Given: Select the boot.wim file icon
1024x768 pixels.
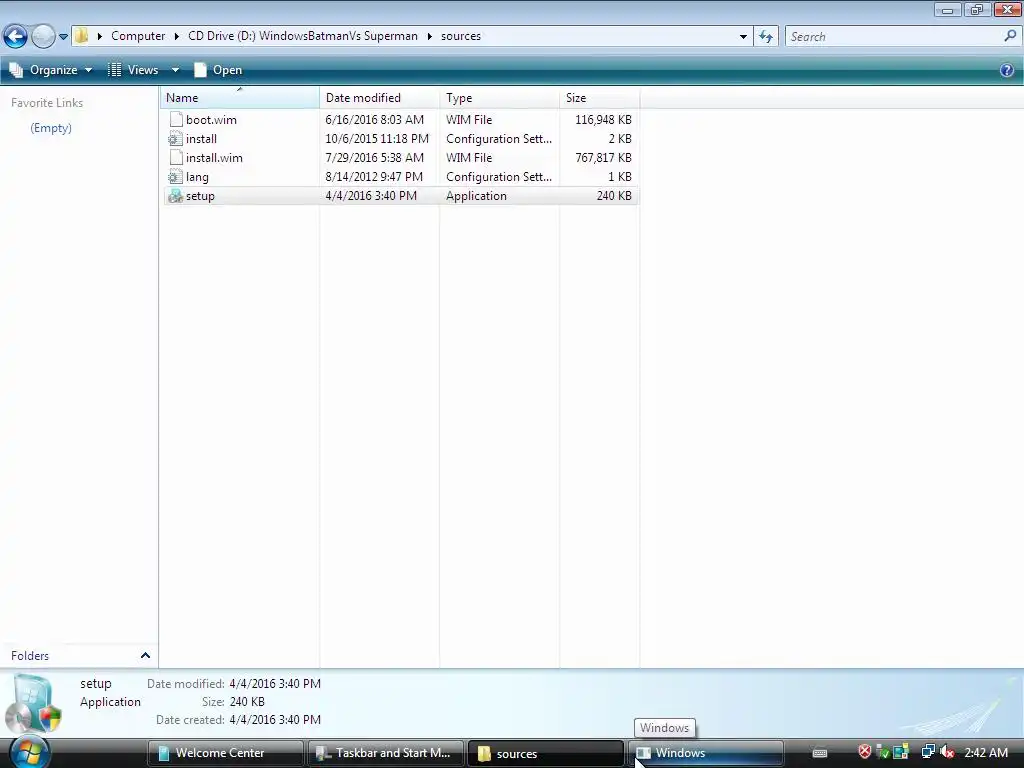Looking at the screenshot, I should (176, 120).
